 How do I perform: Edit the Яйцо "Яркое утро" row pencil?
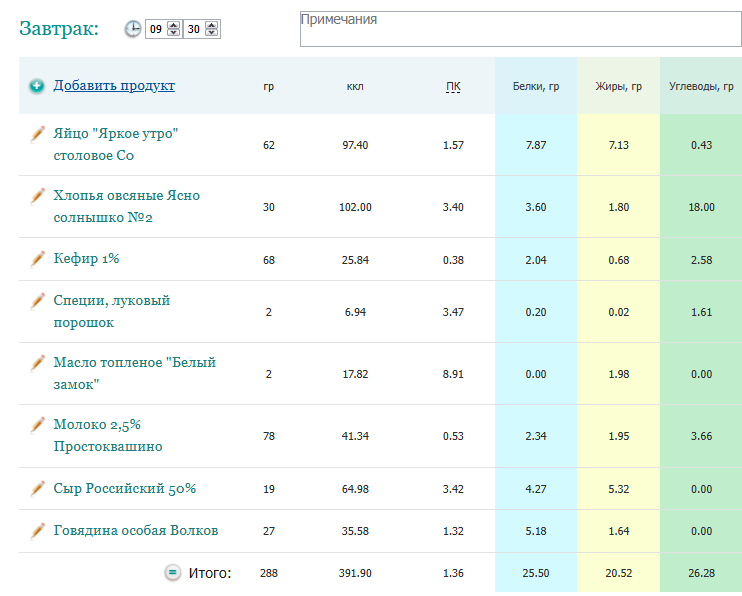click(37, 134)
